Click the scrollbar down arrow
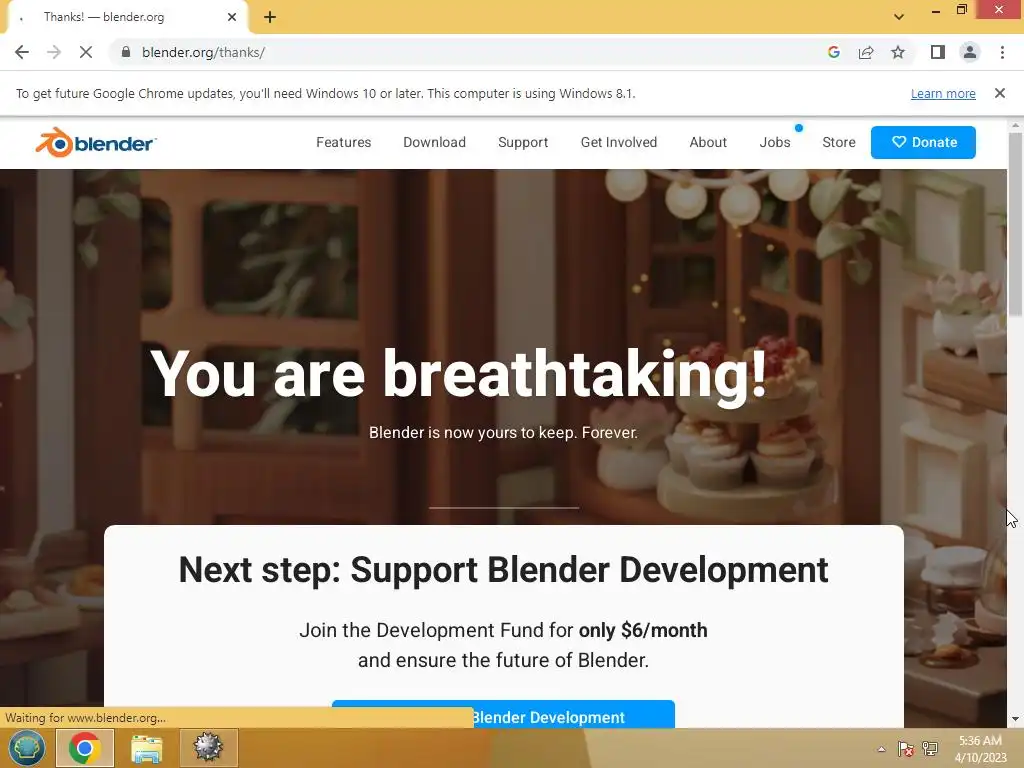This screenshot has width=1024, height=768. coord(1015,720)
